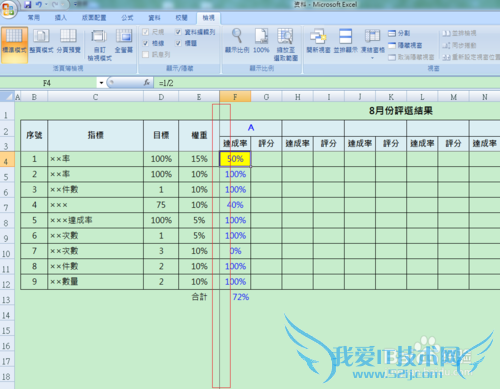Click the 權重 header cell
Viewport: 500px width, 389px height.
pos(199,135)
